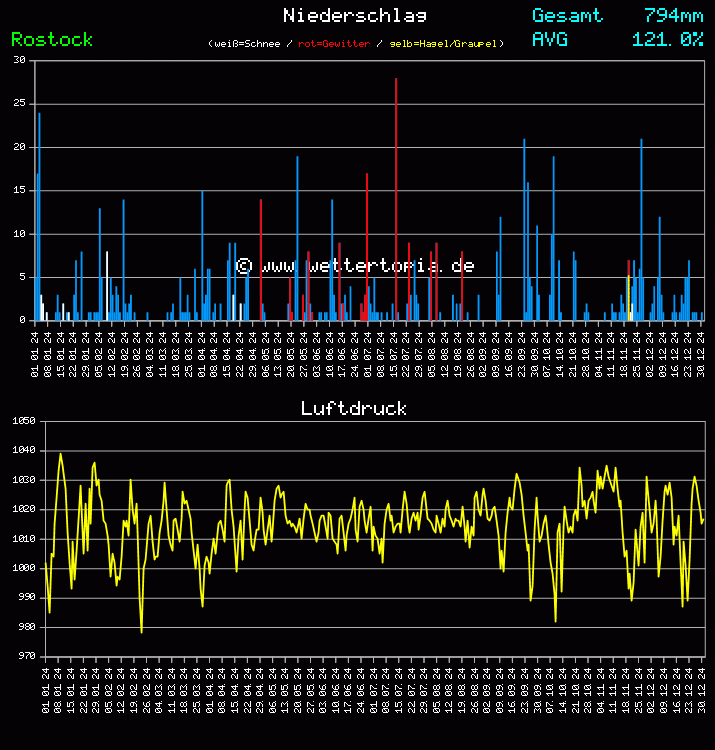
Task: Click the lowest pressure dip near 978
Action: click(x=141, y=630)
